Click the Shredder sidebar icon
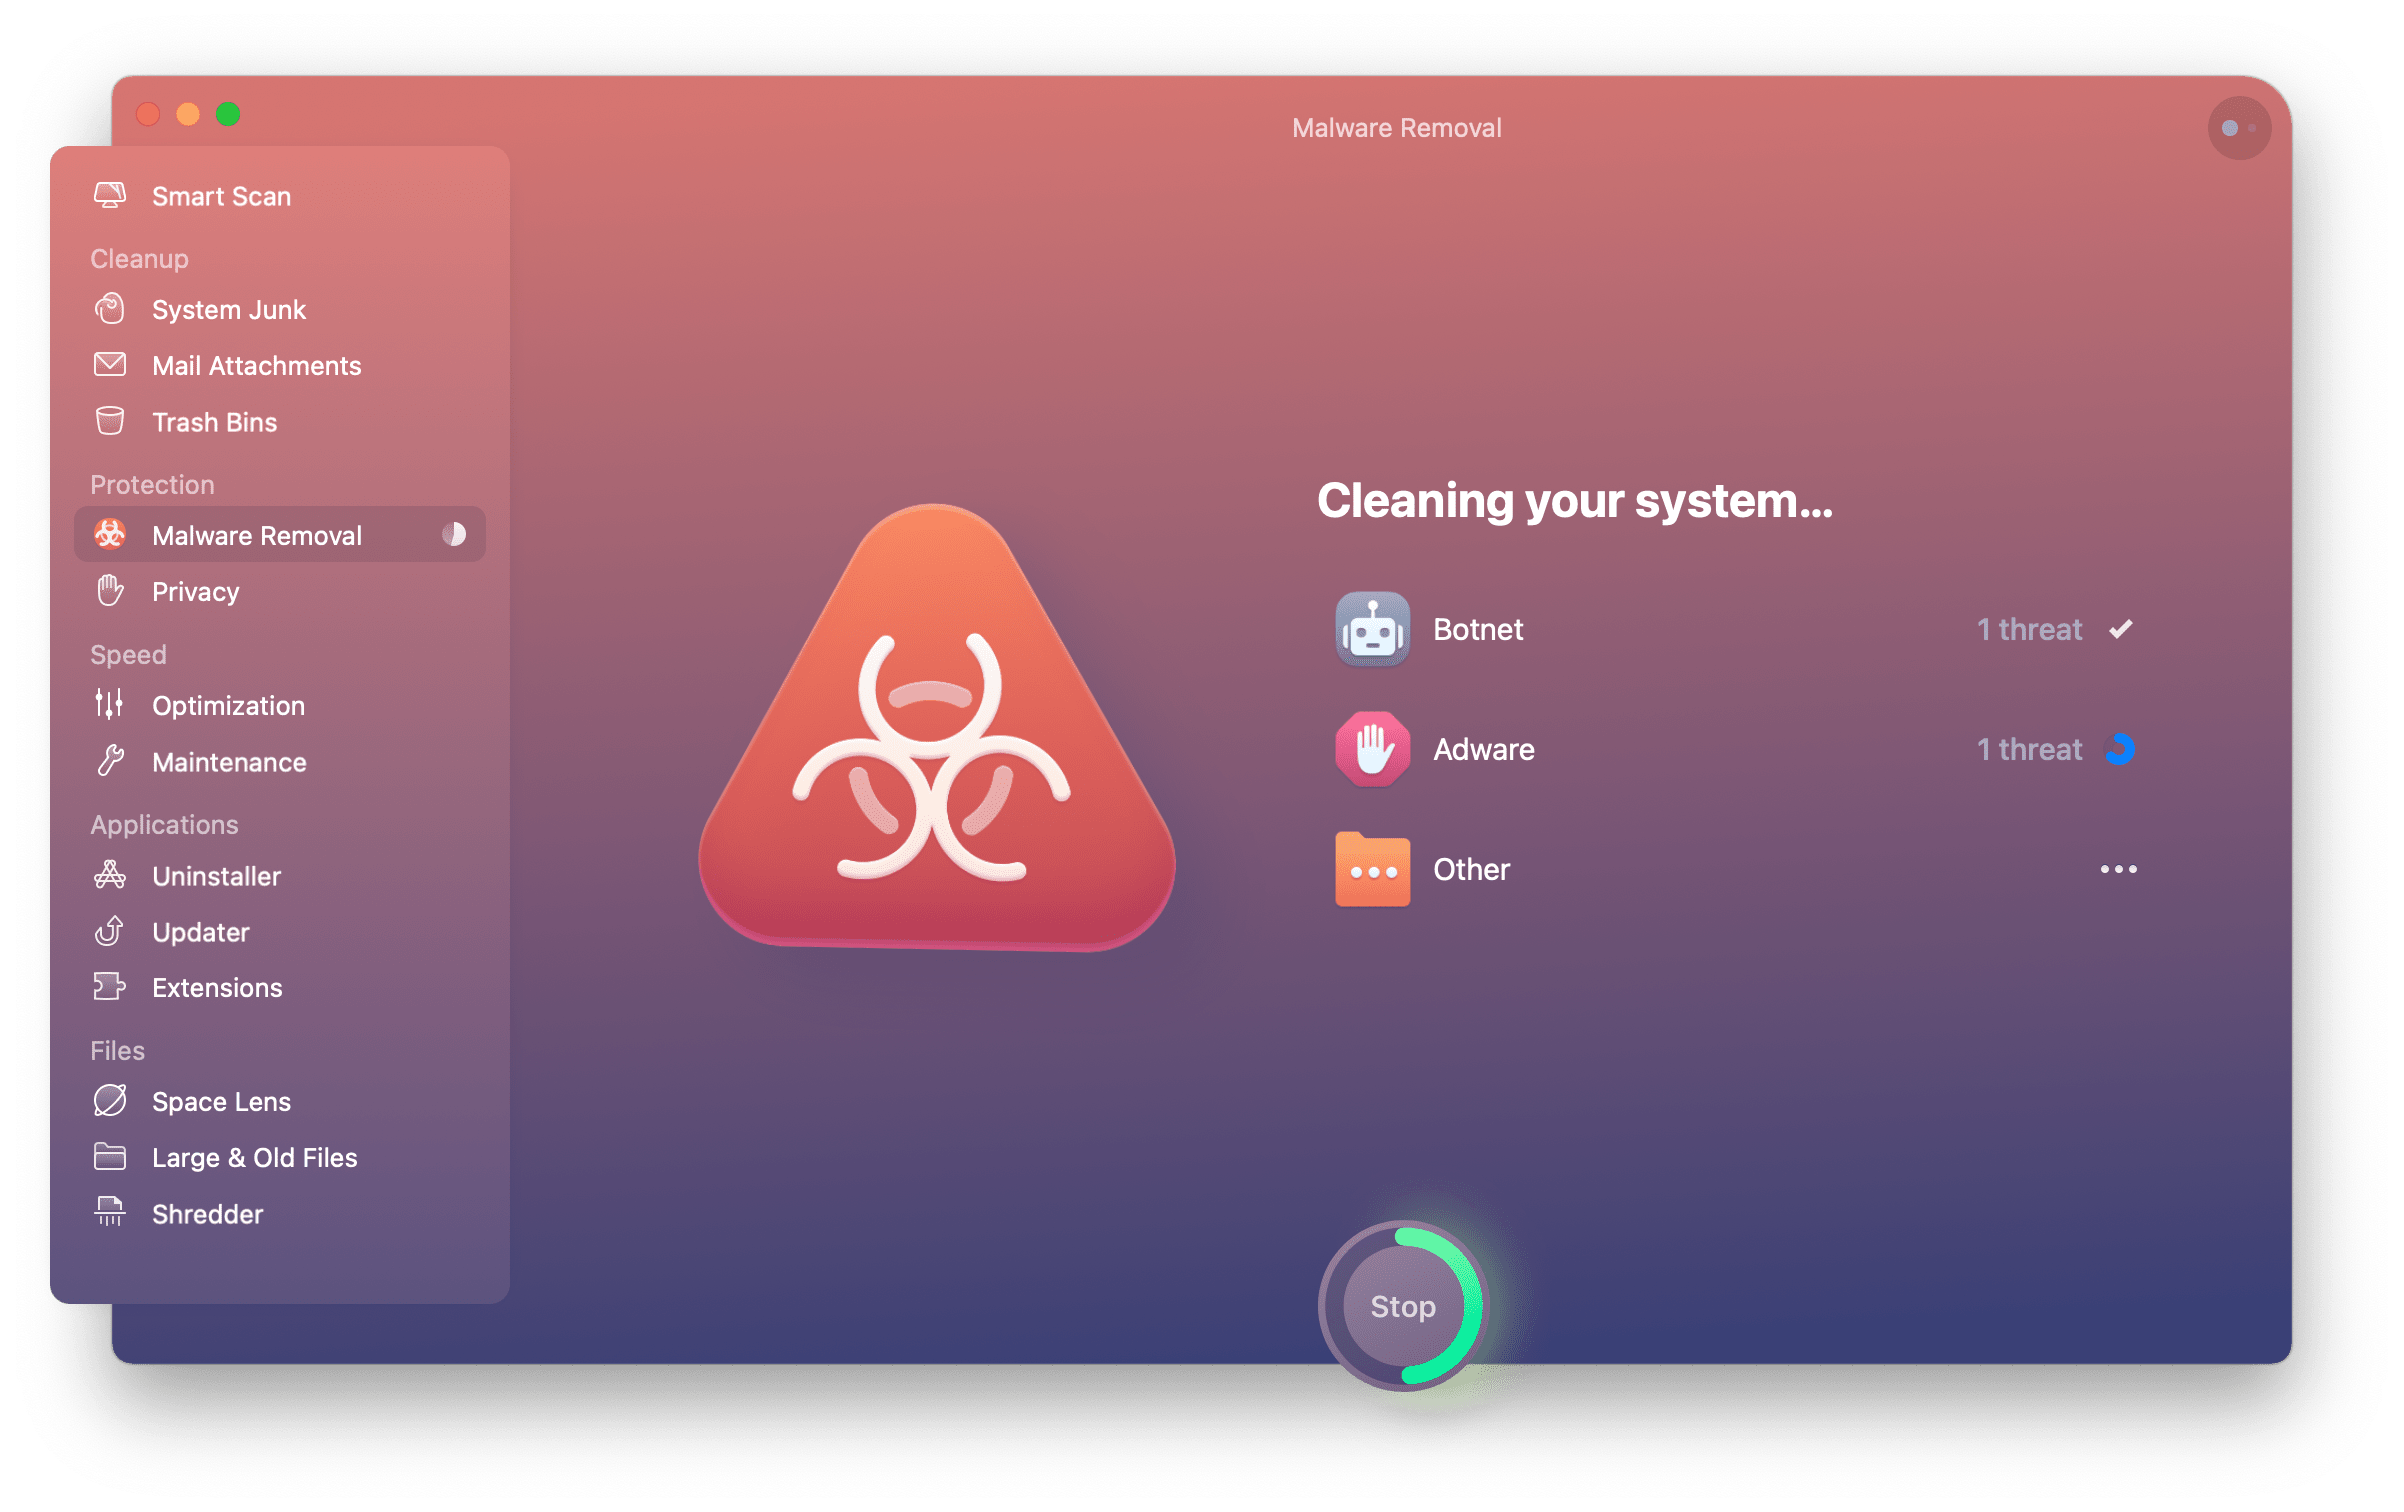This screenshot has width=2404, height=1512. (111, 1214)
